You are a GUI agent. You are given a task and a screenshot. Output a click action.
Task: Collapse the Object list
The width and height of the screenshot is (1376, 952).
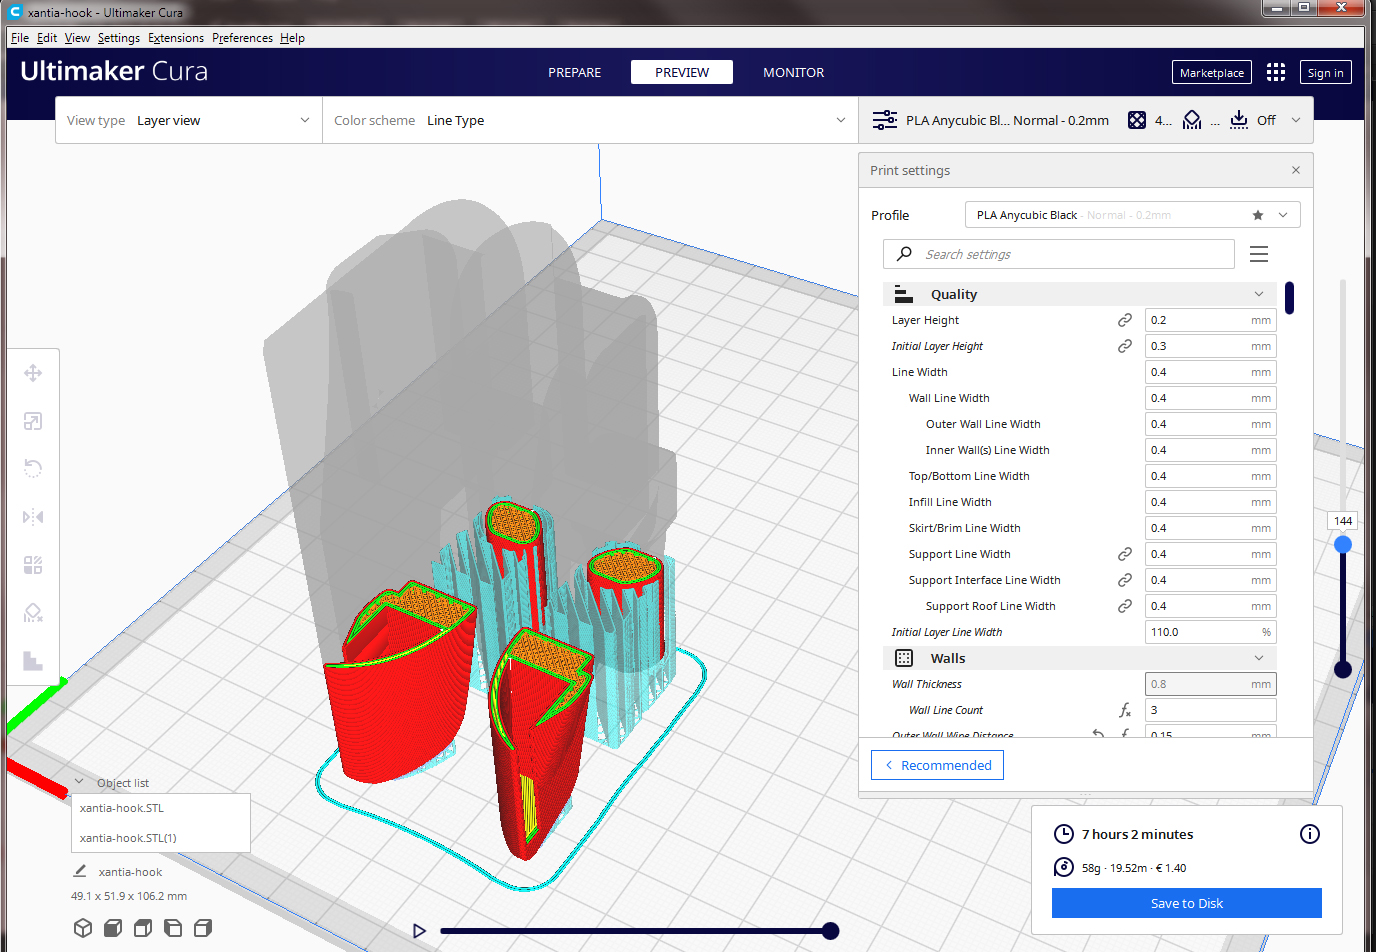[79, 782]
